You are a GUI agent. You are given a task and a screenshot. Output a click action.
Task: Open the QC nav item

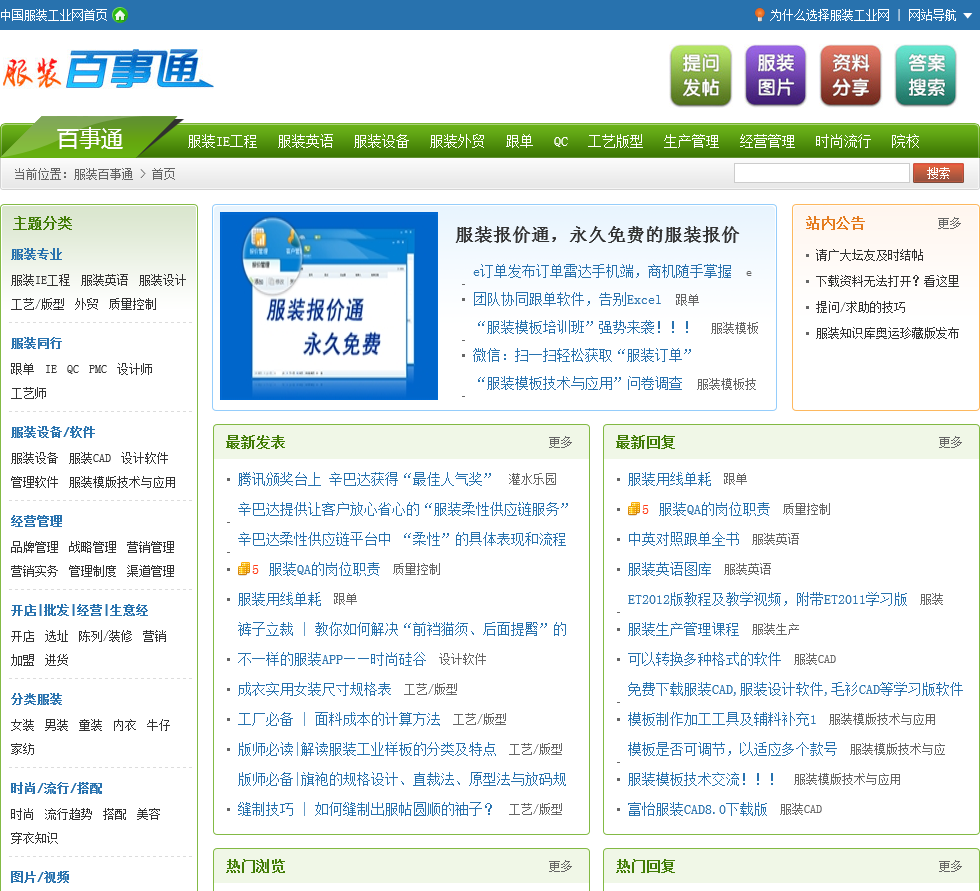(561, 142)
